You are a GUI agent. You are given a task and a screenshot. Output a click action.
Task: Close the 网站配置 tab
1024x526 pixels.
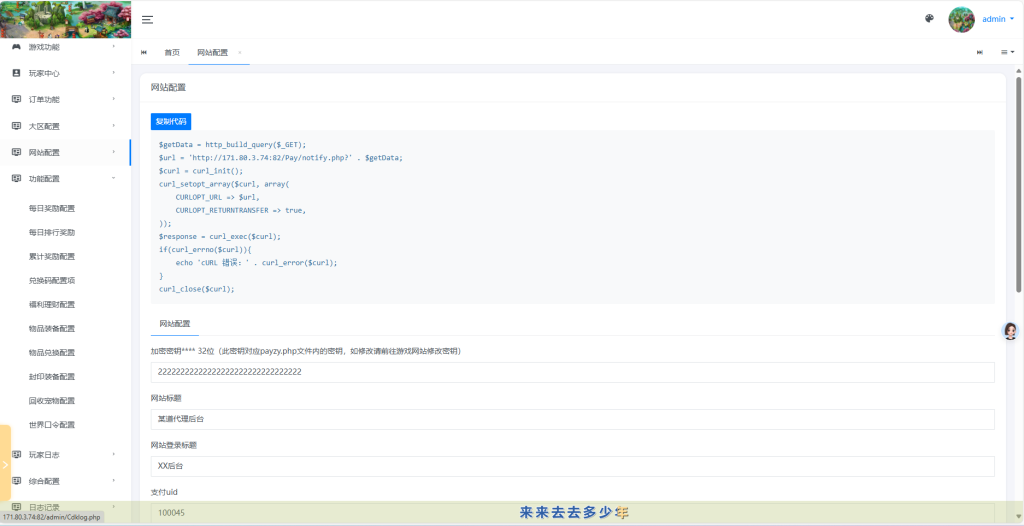240,53
